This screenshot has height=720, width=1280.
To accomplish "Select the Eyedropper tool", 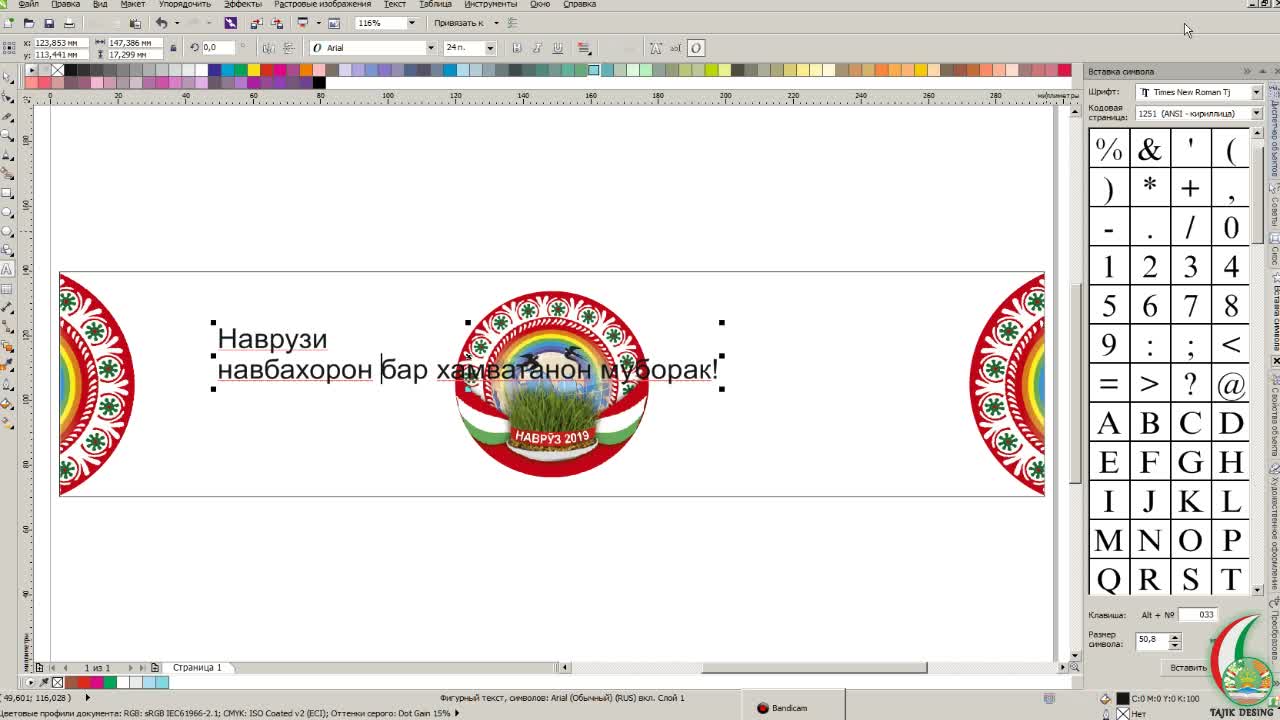I will tap(7, 365).
